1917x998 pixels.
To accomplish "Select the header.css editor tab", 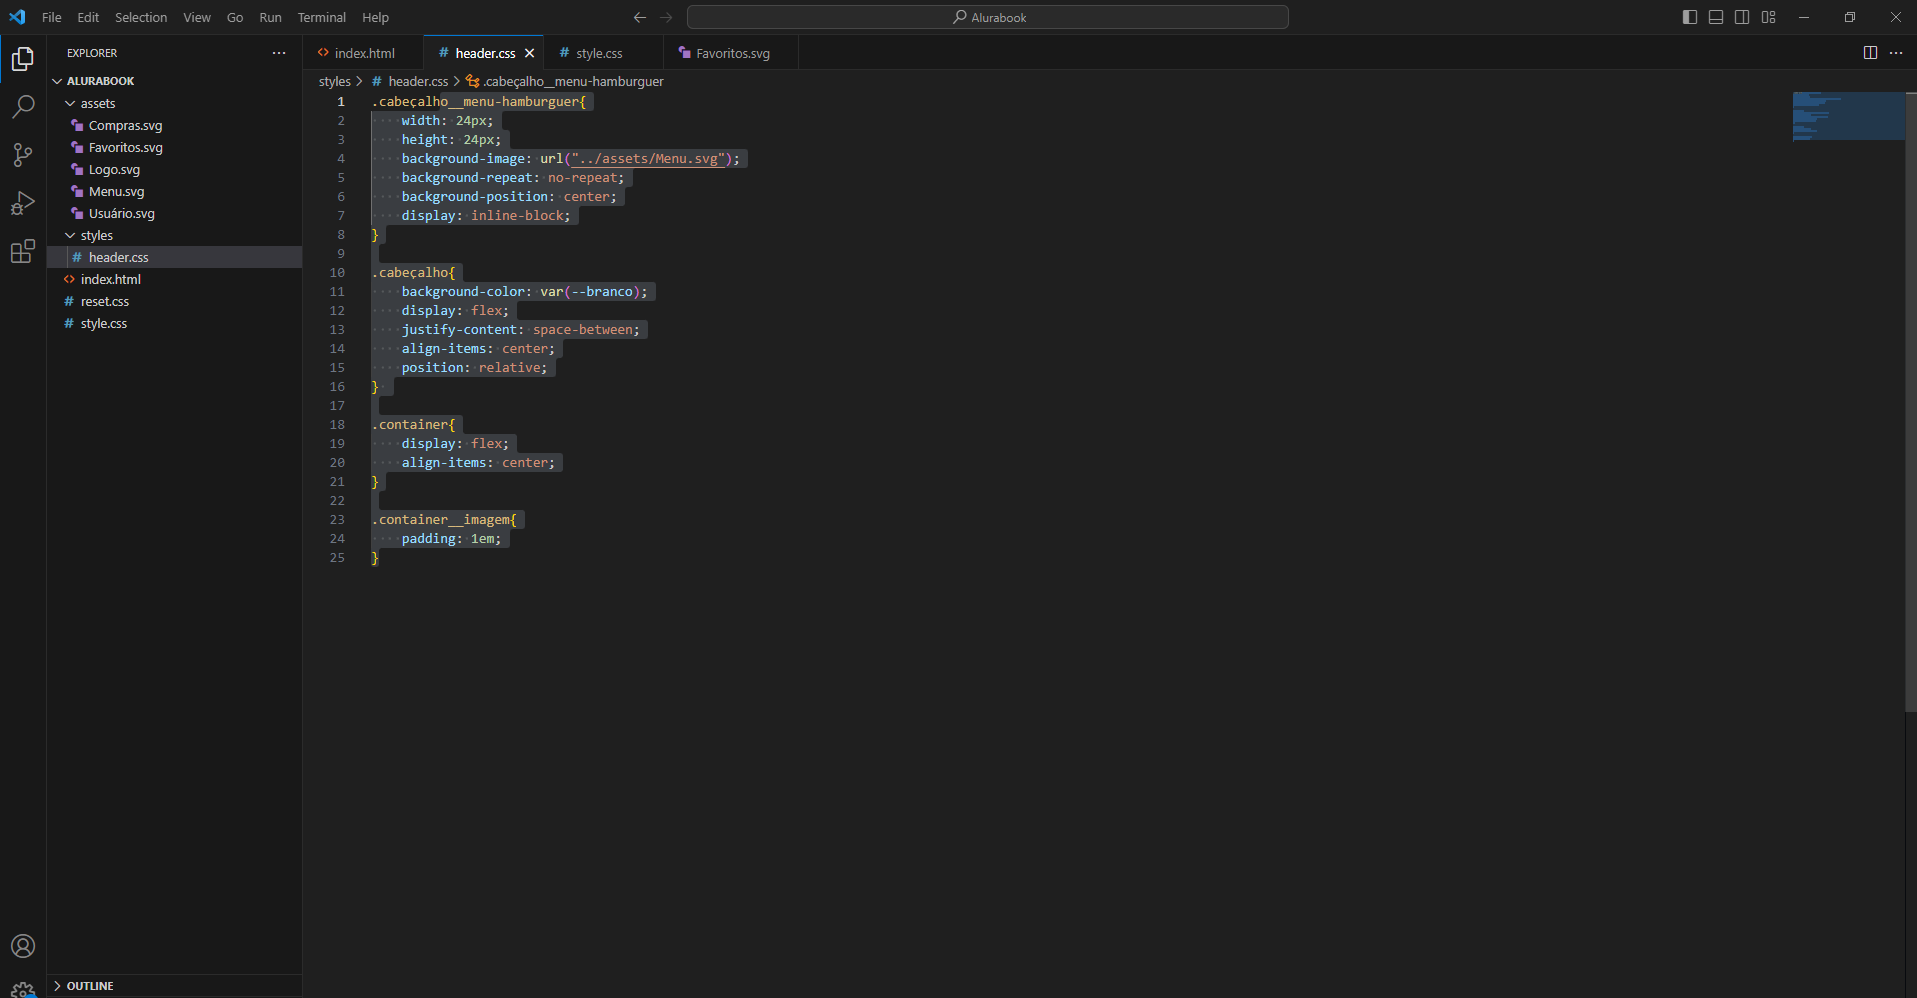I will pos(485,53).
